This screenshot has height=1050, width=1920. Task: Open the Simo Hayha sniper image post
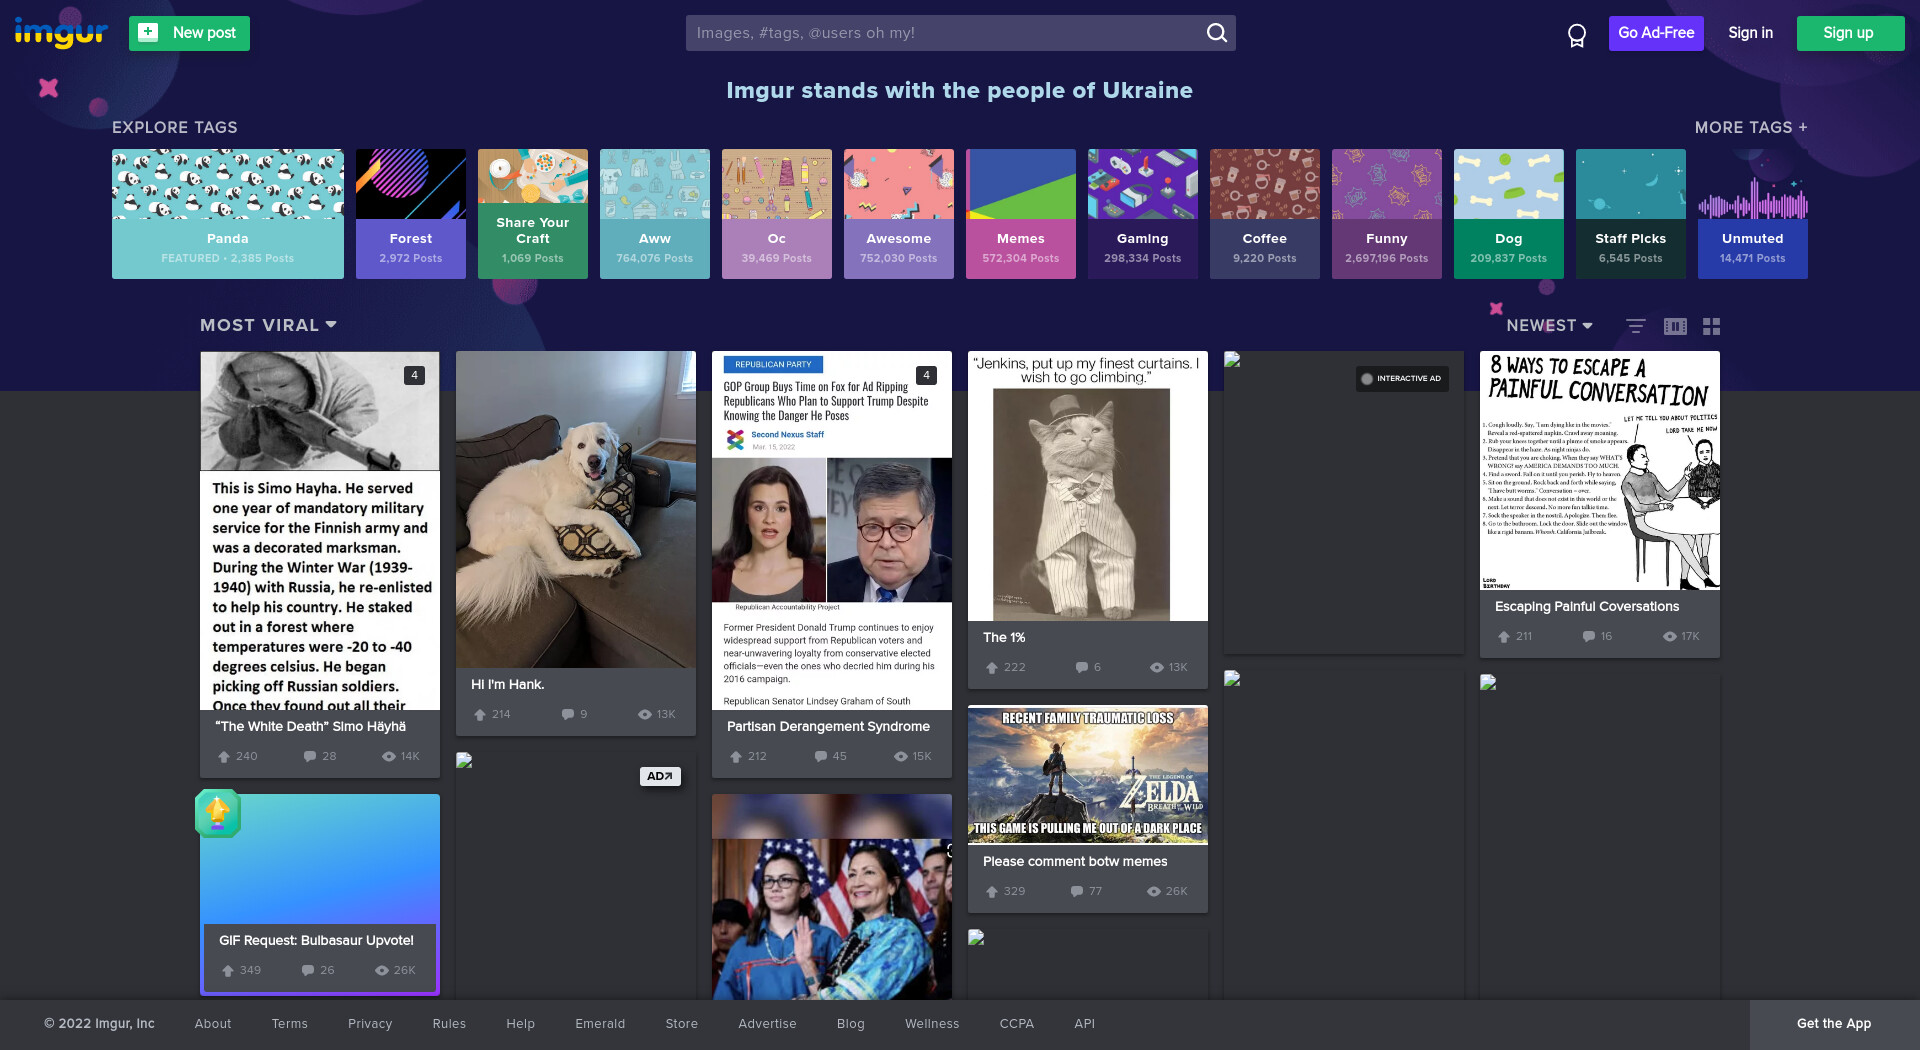click(x=320, y=530)
